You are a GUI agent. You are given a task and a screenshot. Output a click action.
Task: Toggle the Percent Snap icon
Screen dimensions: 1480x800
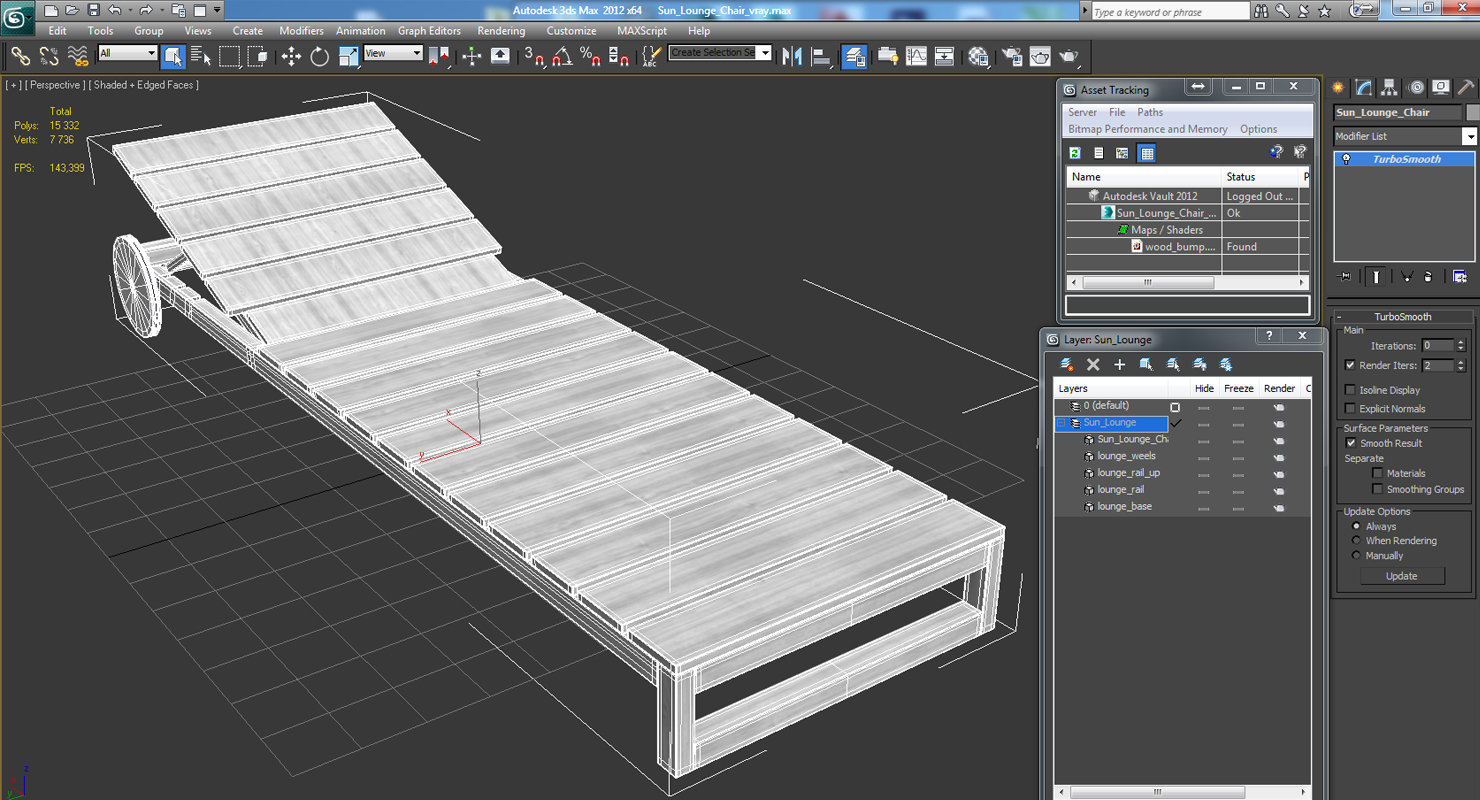tap(590, 56)
